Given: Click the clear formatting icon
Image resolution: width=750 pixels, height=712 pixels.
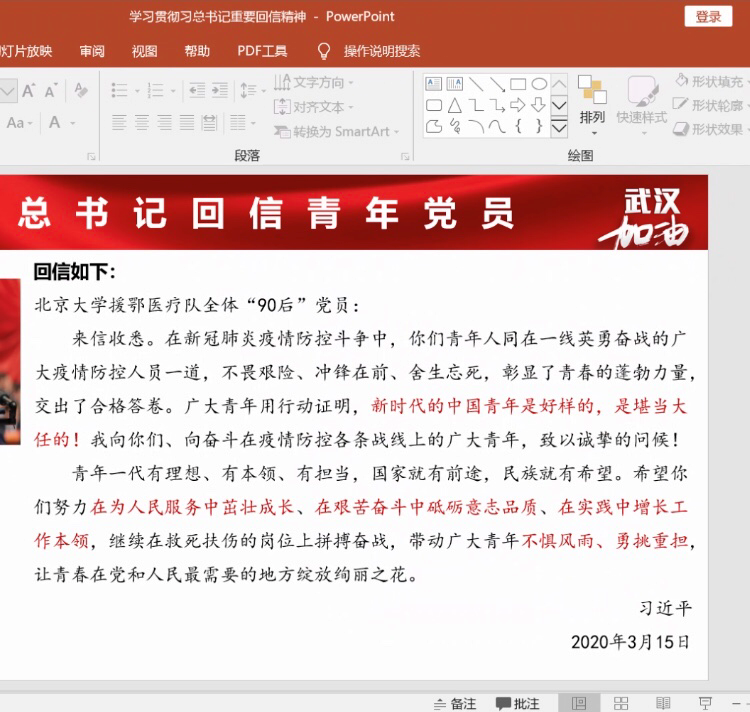Looking at the screenshot, I should 81,90.
